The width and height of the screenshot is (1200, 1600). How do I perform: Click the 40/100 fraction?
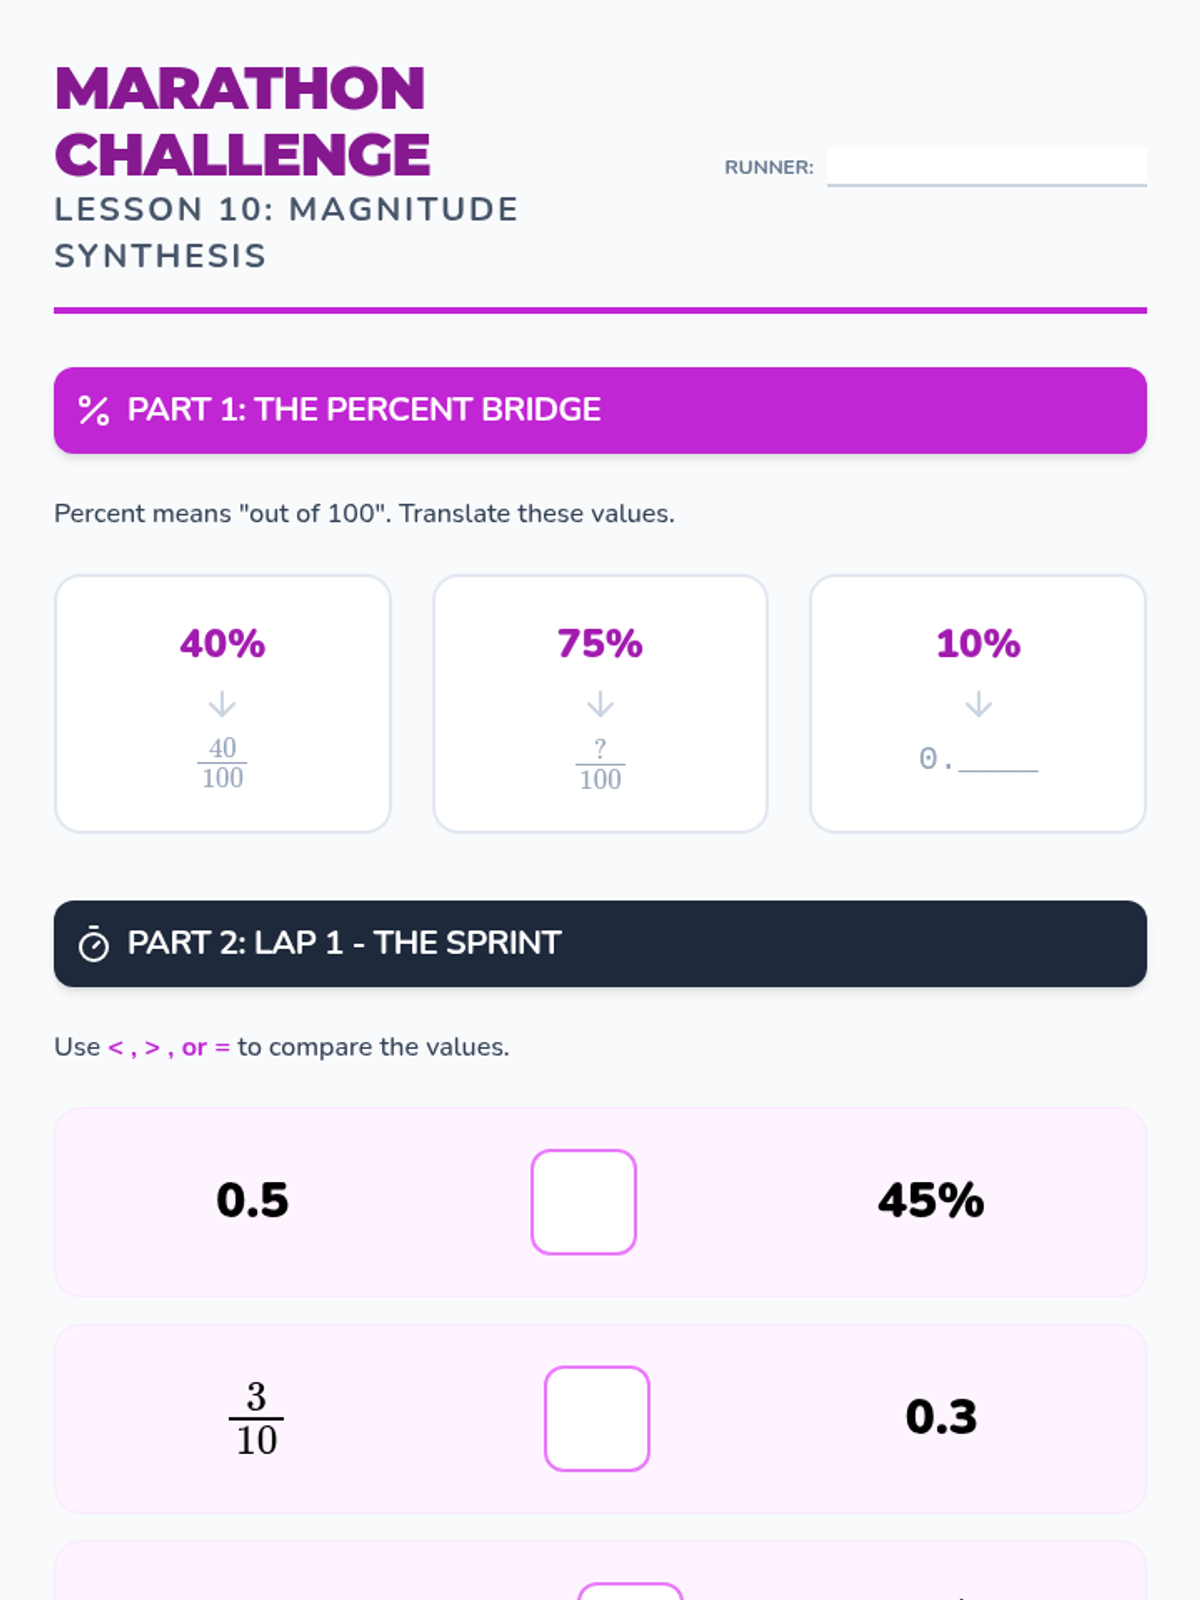tap(222, 763)
